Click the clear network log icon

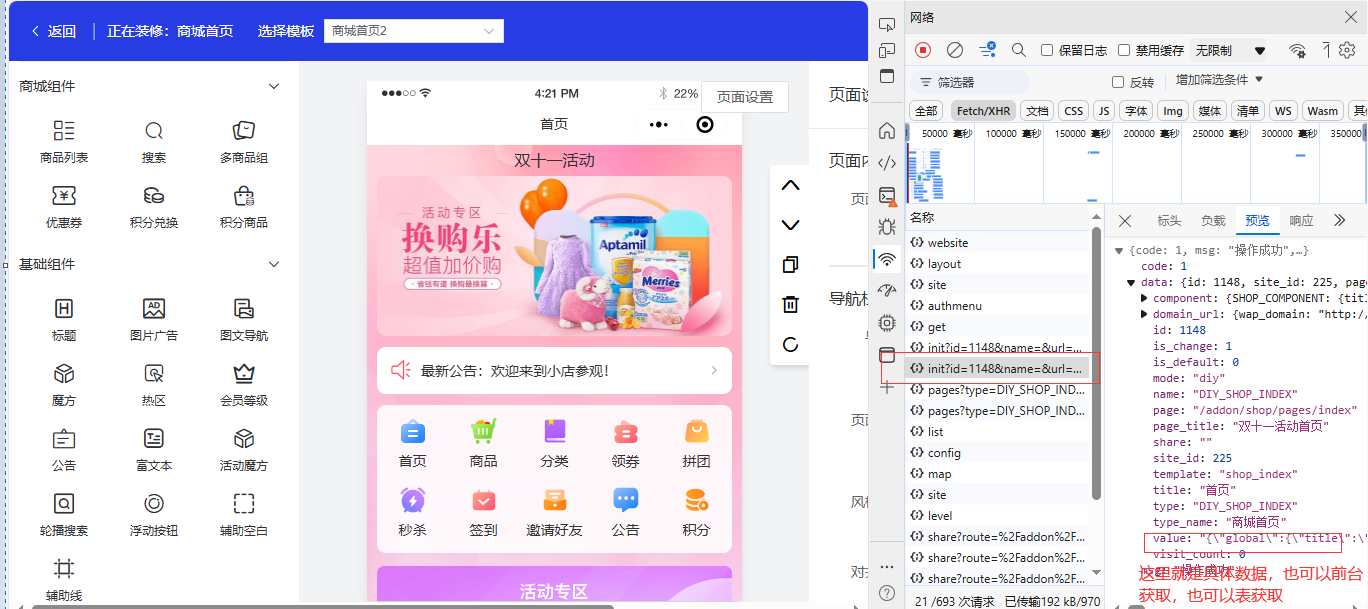point(955,50)
